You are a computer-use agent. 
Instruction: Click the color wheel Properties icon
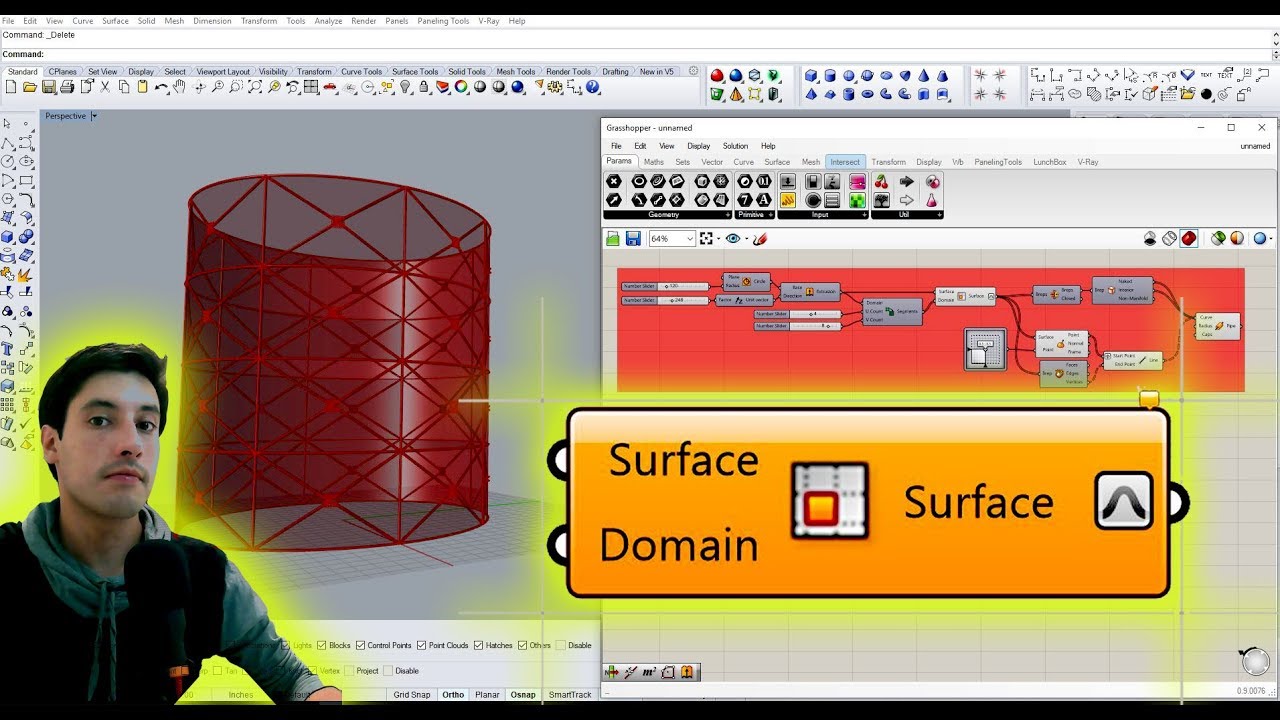pos(460,87)
